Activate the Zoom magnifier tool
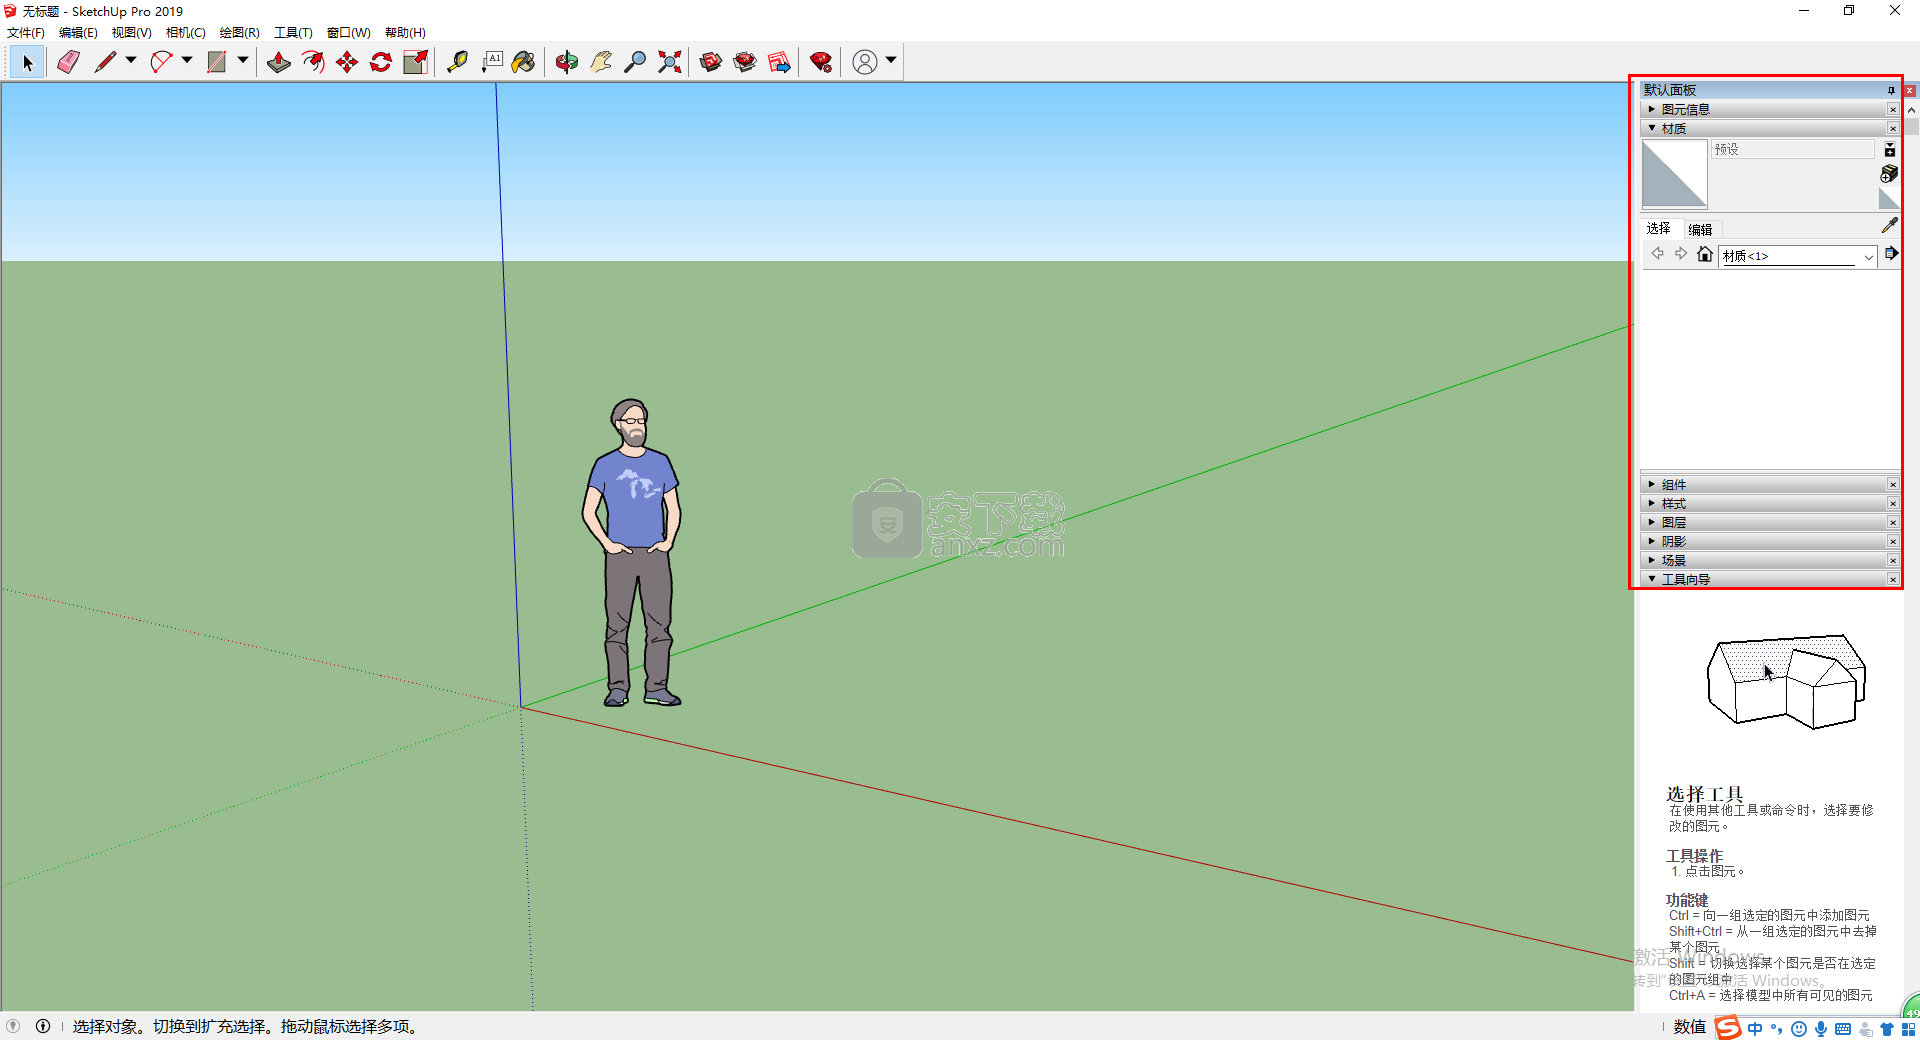Image resolution: width=1920 pixels, height=1040 pixels. coord(635,62)
